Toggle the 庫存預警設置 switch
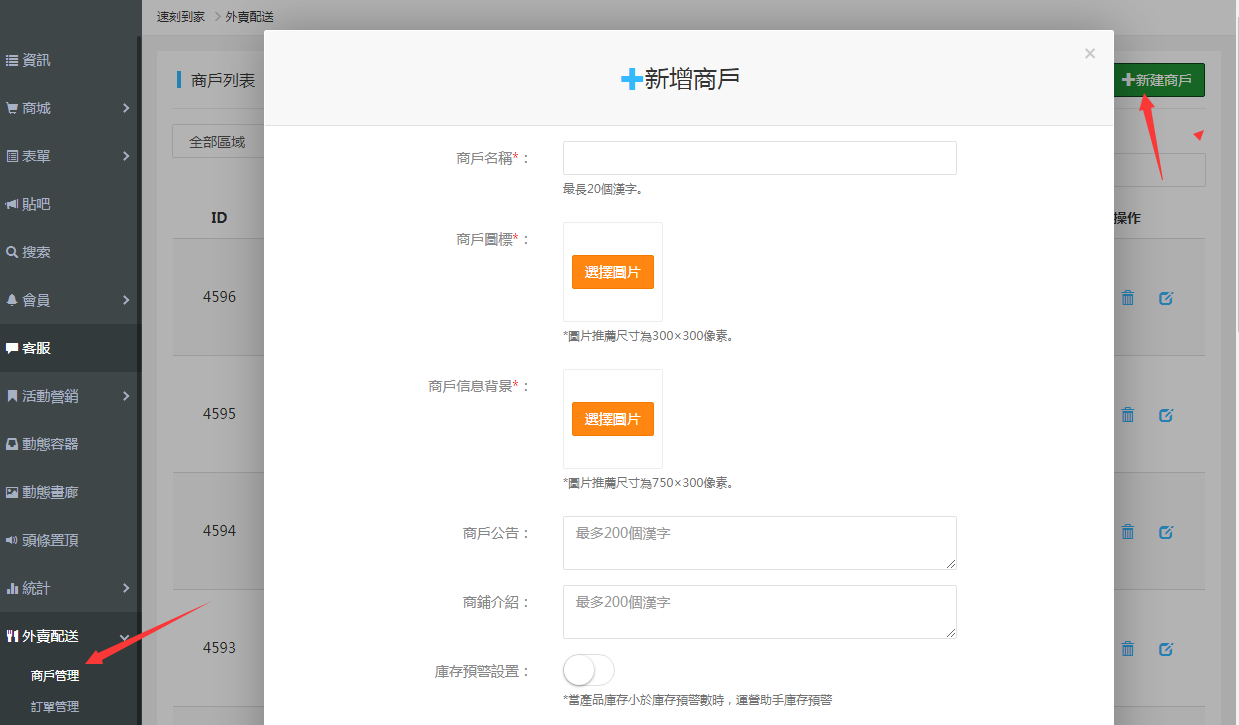This screenshot has height=725, width=1239. pyautogui.click(x=589, y=670)
